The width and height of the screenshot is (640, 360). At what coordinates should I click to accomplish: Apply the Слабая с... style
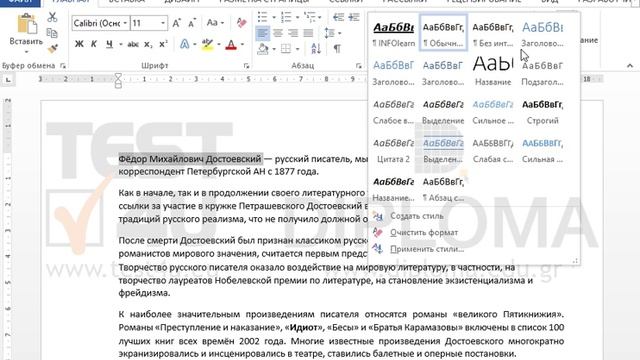click(493, 149)
